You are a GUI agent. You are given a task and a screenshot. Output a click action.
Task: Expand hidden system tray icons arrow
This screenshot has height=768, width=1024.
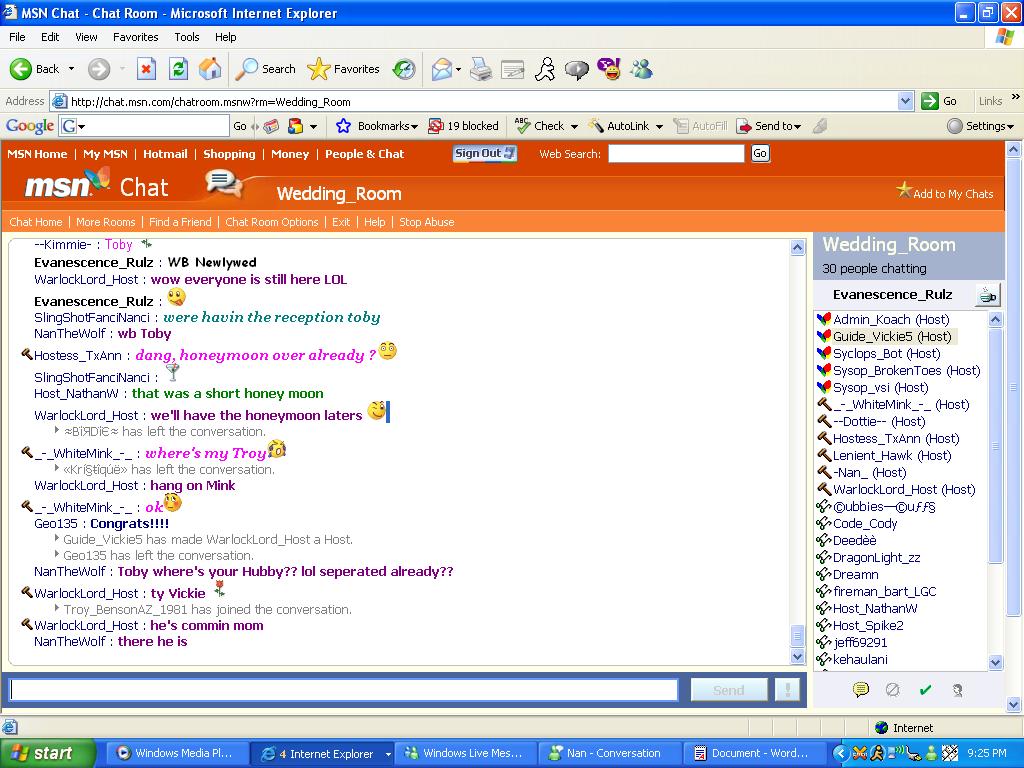pyautogui.click(x=840, y=753)
